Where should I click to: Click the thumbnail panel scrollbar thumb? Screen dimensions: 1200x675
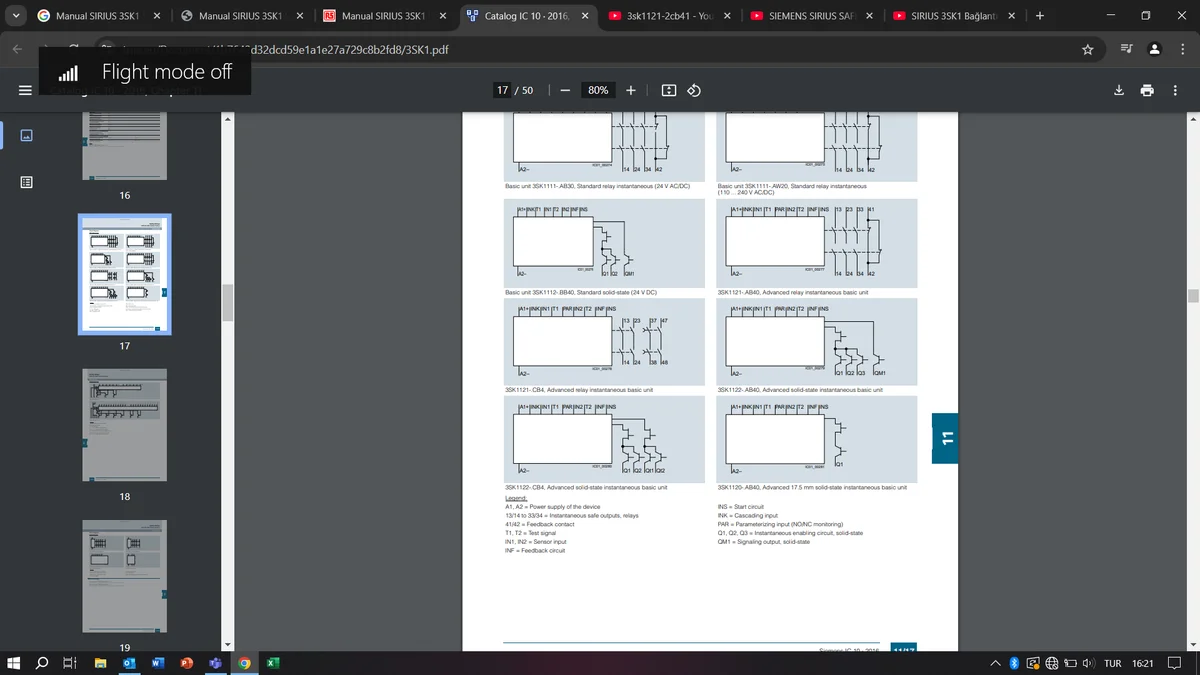click(228, 302)
